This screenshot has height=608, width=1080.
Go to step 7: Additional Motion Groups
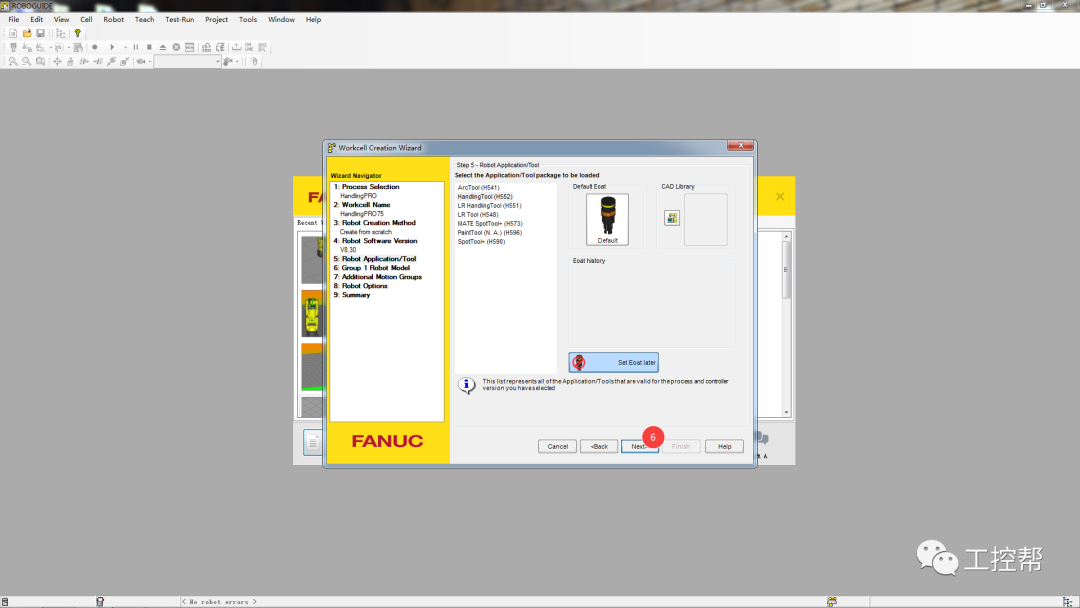(x=377, y=277)
